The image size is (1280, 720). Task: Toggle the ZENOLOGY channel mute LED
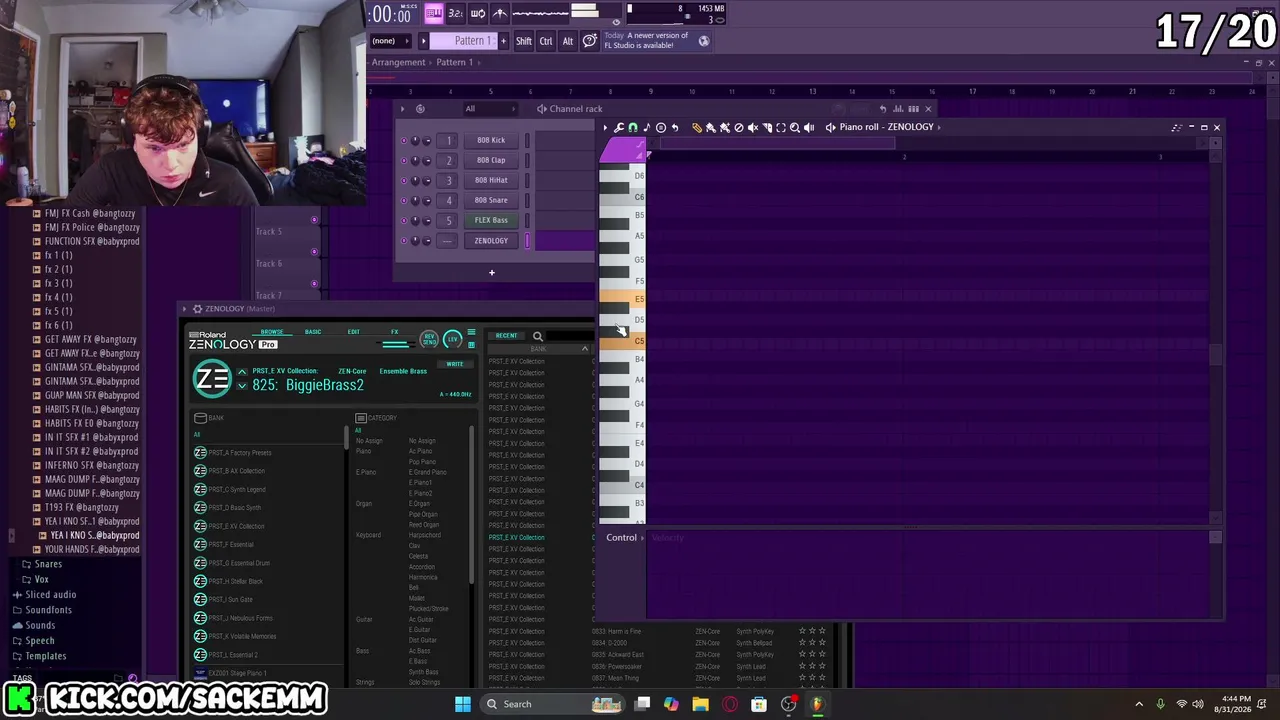point(404,241)
